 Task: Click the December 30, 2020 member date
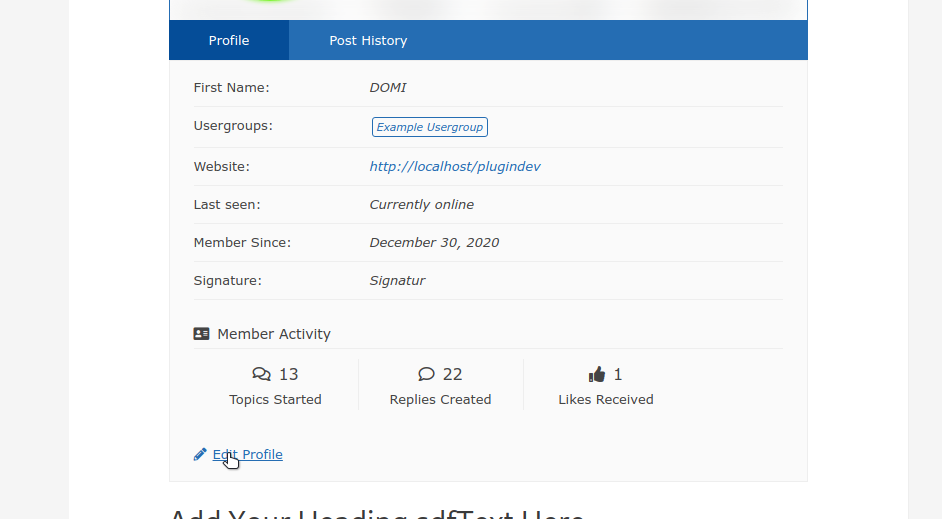click(434, 242)
